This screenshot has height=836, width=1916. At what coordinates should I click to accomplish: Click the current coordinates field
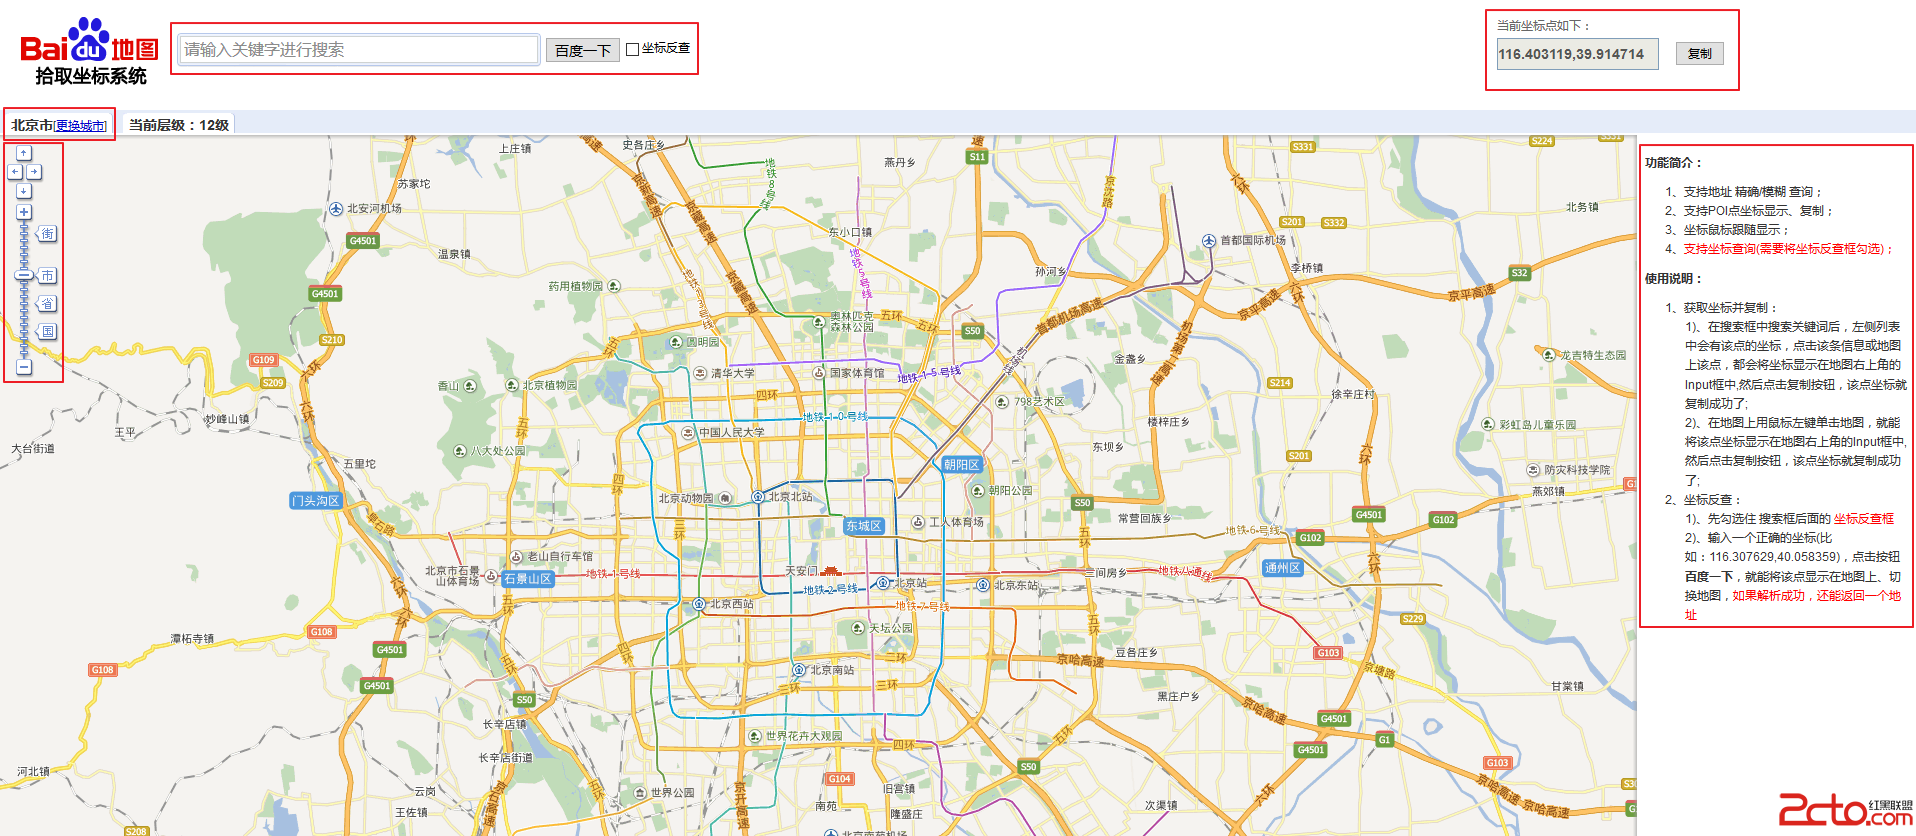coord(1578,54)
